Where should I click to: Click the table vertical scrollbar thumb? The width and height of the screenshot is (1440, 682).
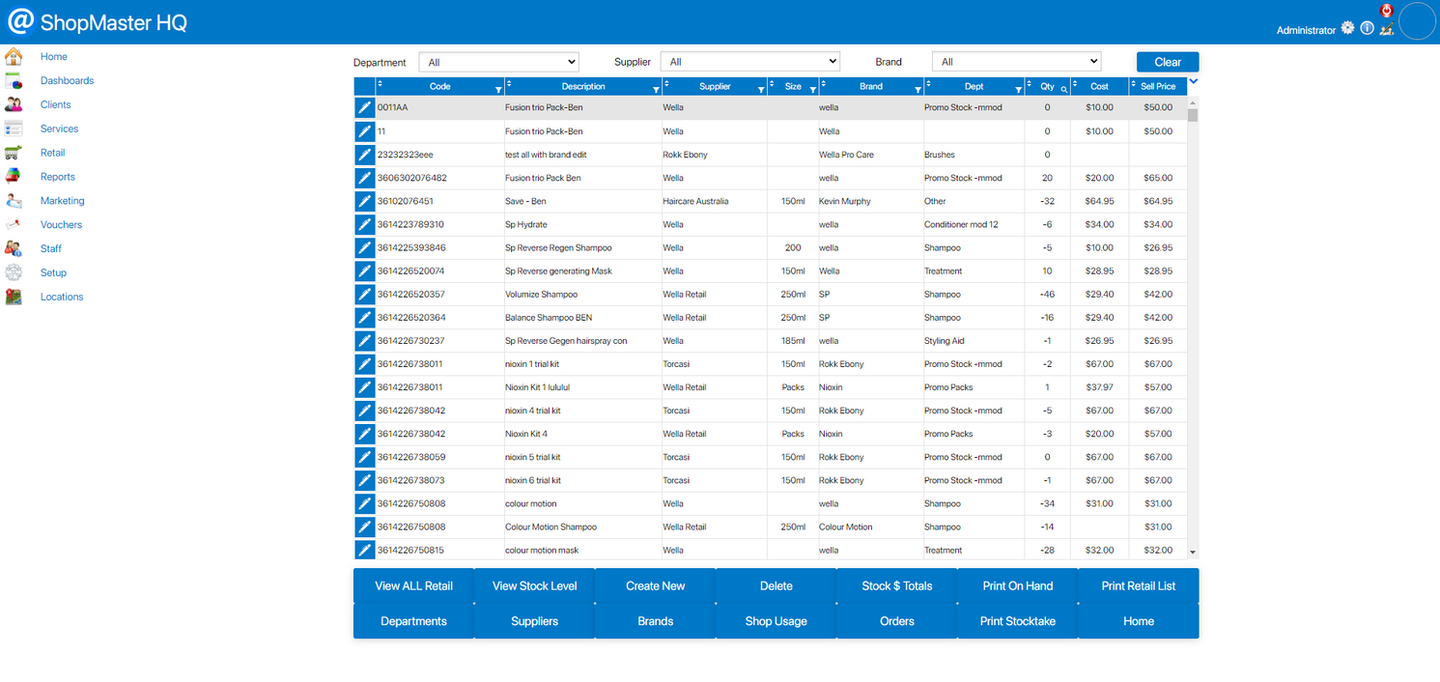(1192, 114)
